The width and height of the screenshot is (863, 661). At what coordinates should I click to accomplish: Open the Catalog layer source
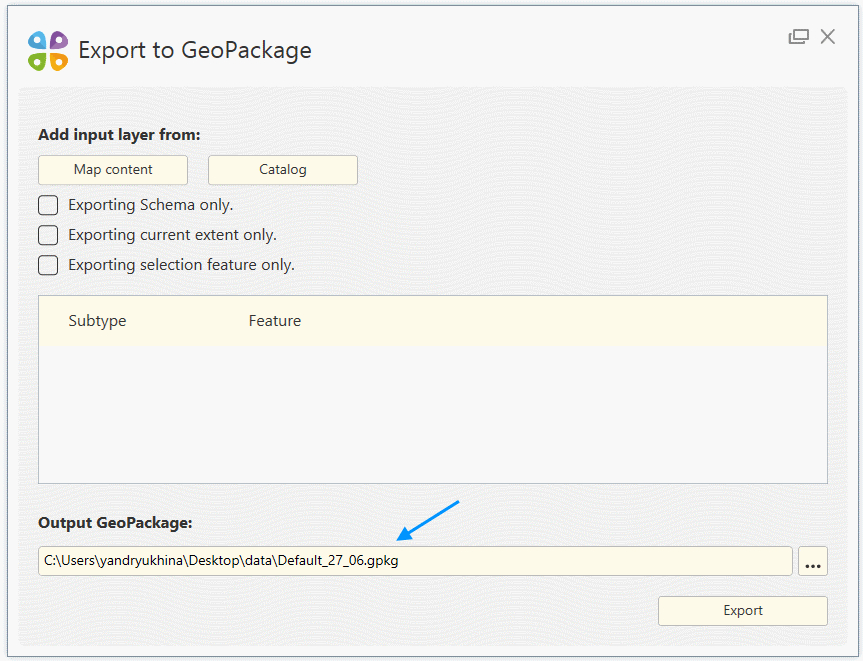[283, 170]
